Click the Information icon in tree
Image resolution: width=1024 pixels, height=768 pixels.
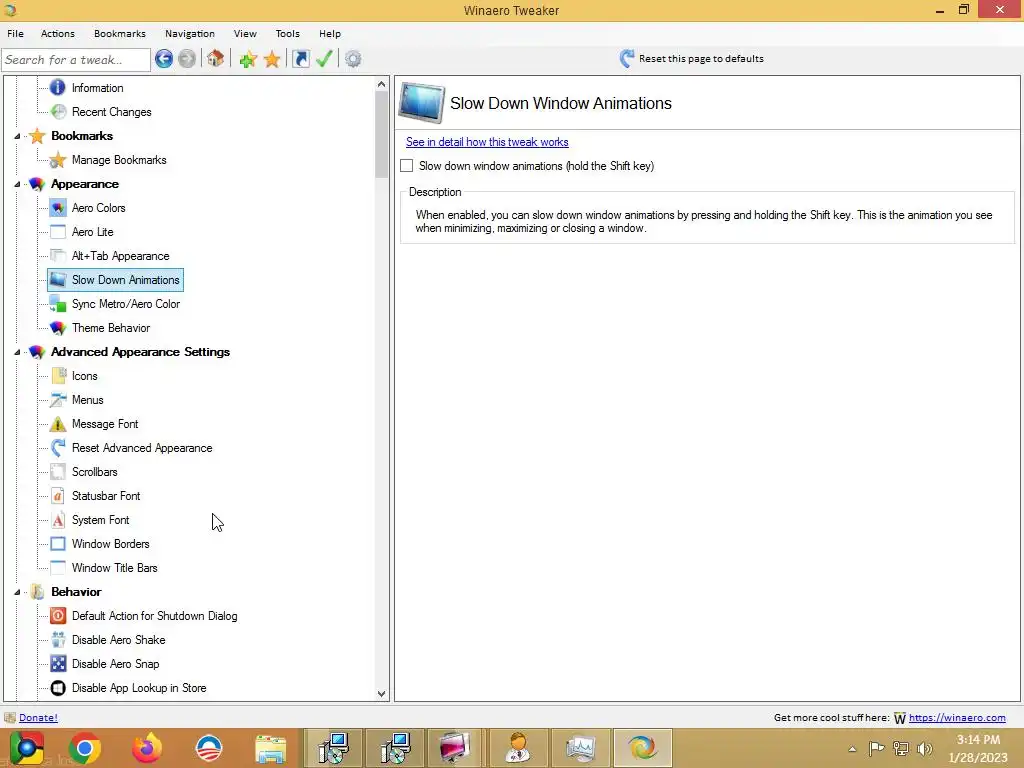pyautogui.click(x=58, y=88)
